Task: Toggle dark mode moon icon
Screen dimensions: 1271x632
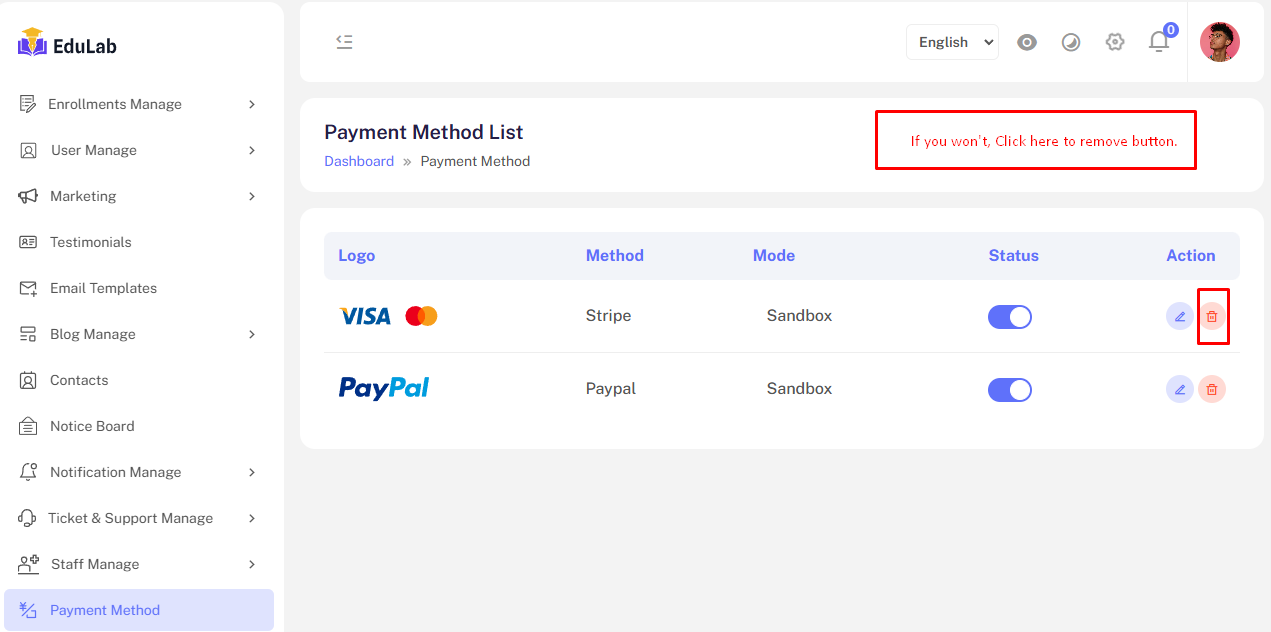Action: pos(1071,42)
